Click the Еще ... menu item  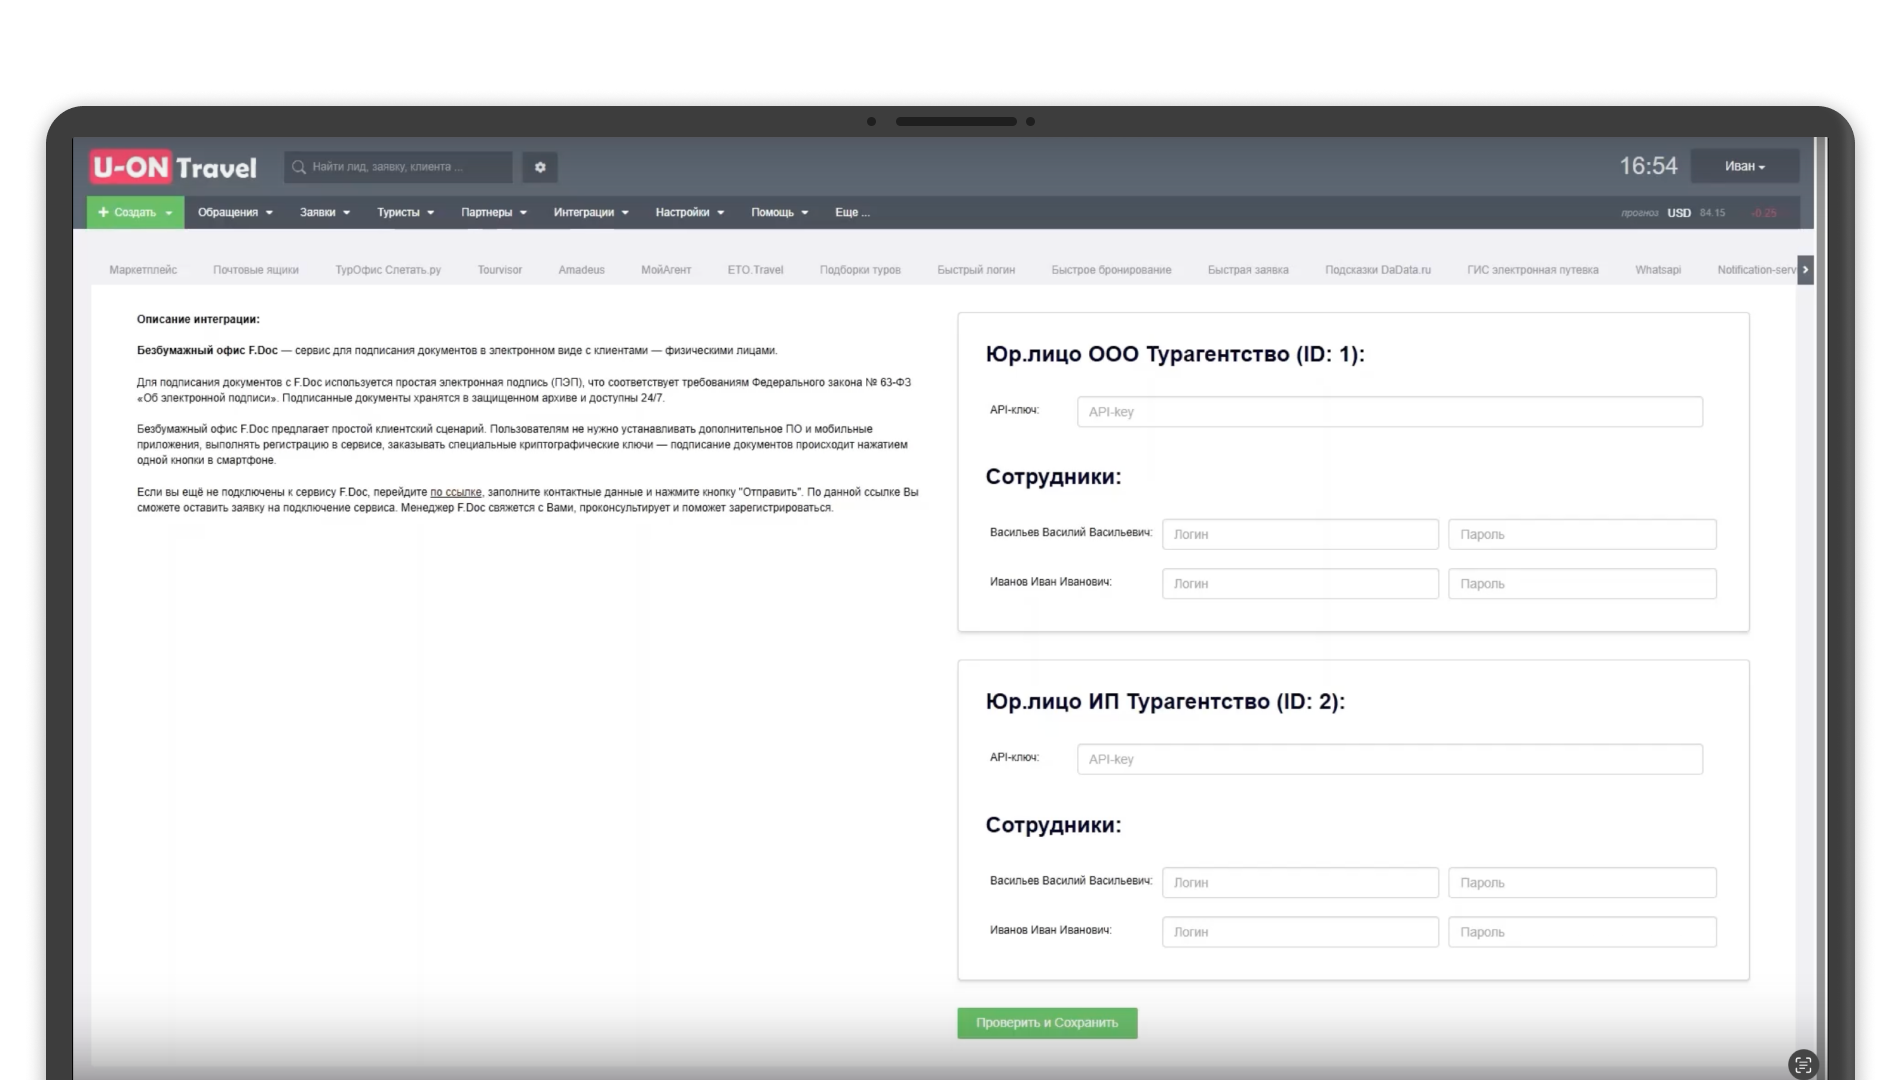[x=852, y=212]
